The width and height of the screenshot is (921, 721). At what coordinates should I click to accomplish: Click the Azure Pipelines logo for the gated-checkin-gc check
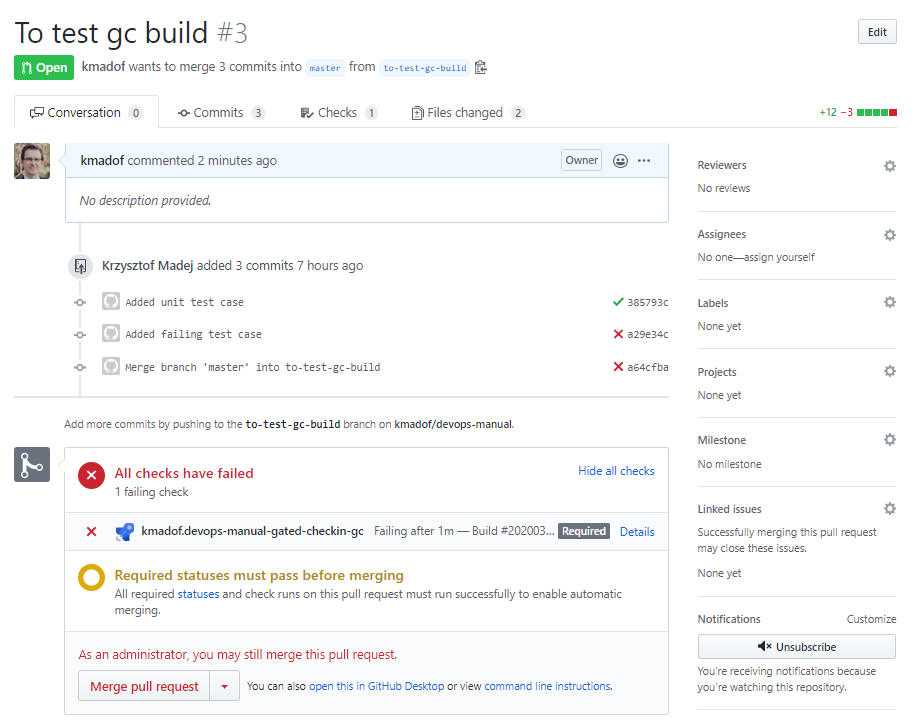125,532
